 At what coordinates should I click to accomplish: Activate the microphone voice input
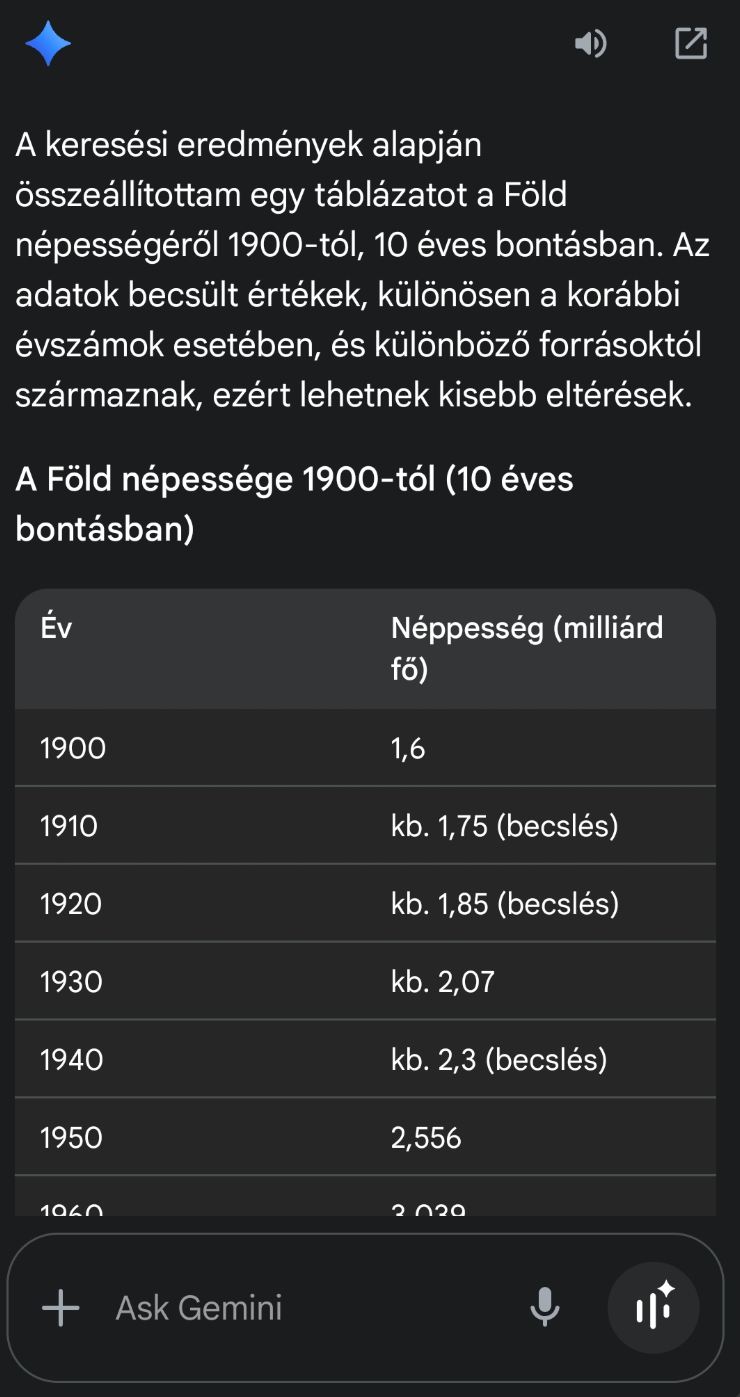545,1307
